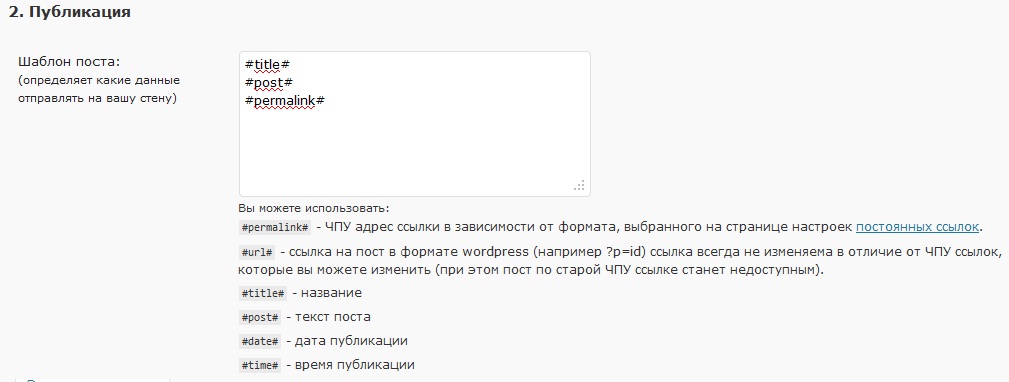This screenshot has width=1009, height=382.
Task: Click the textarea resize handle in its corner
Action: [x=579, y=185]
